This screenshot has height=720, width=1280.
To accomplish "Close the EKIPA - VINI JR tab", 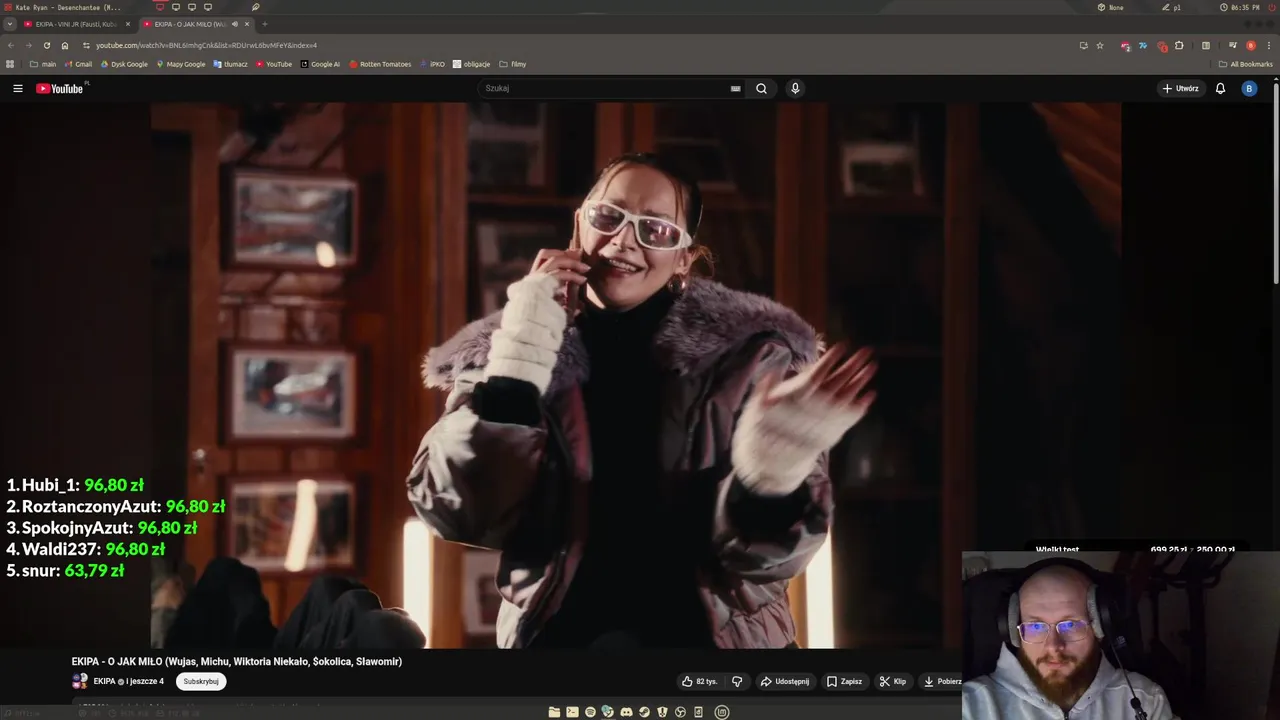I will [128, 24].
